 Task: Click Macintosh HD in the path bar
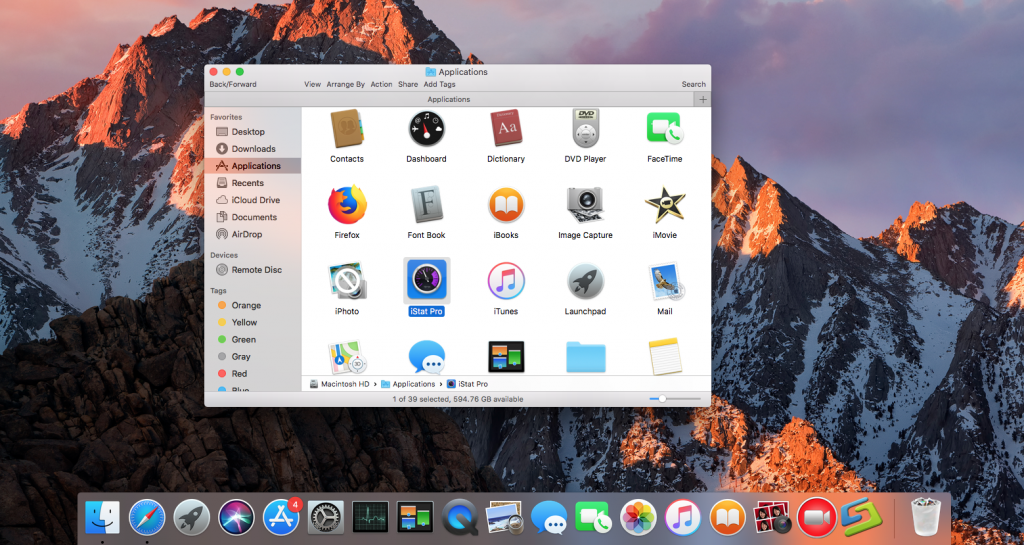(x=339, y=384)
